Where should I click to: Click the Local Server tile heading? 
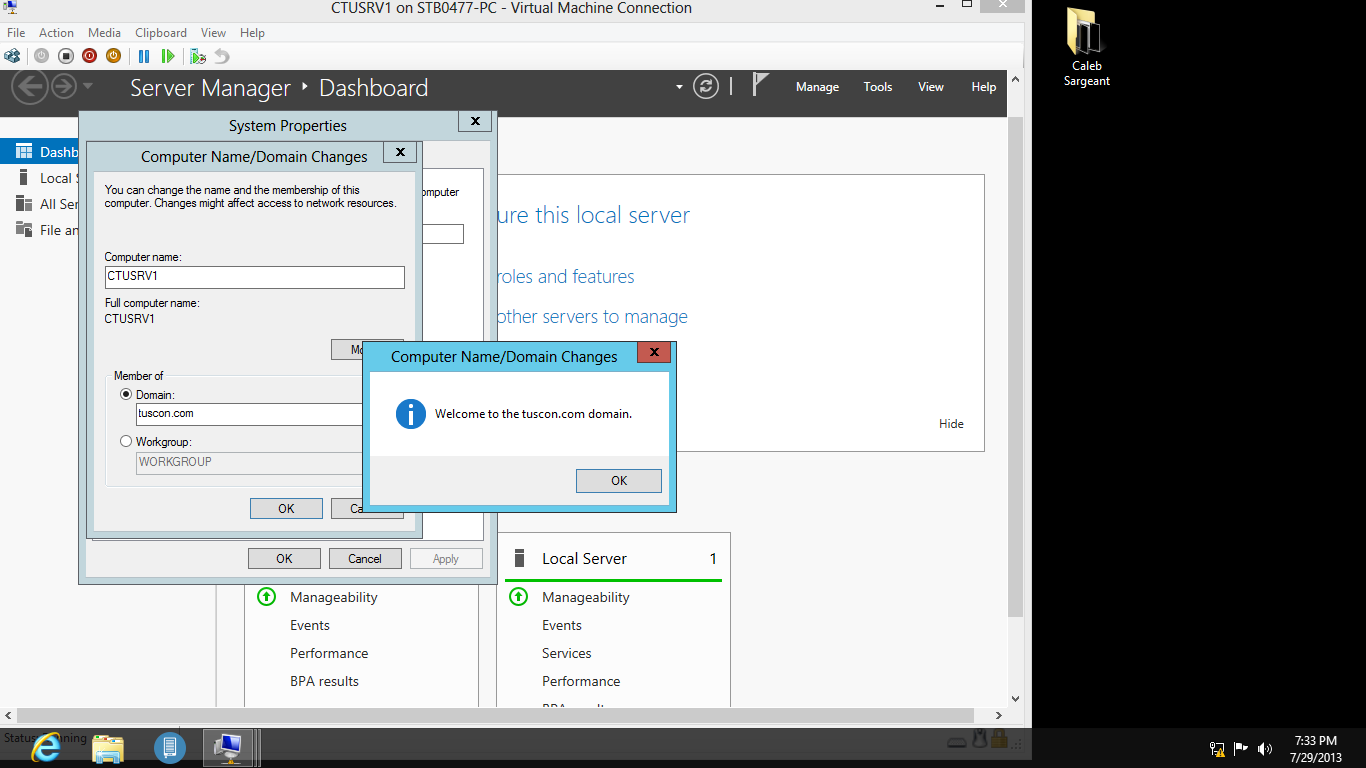tap(584, 559)
